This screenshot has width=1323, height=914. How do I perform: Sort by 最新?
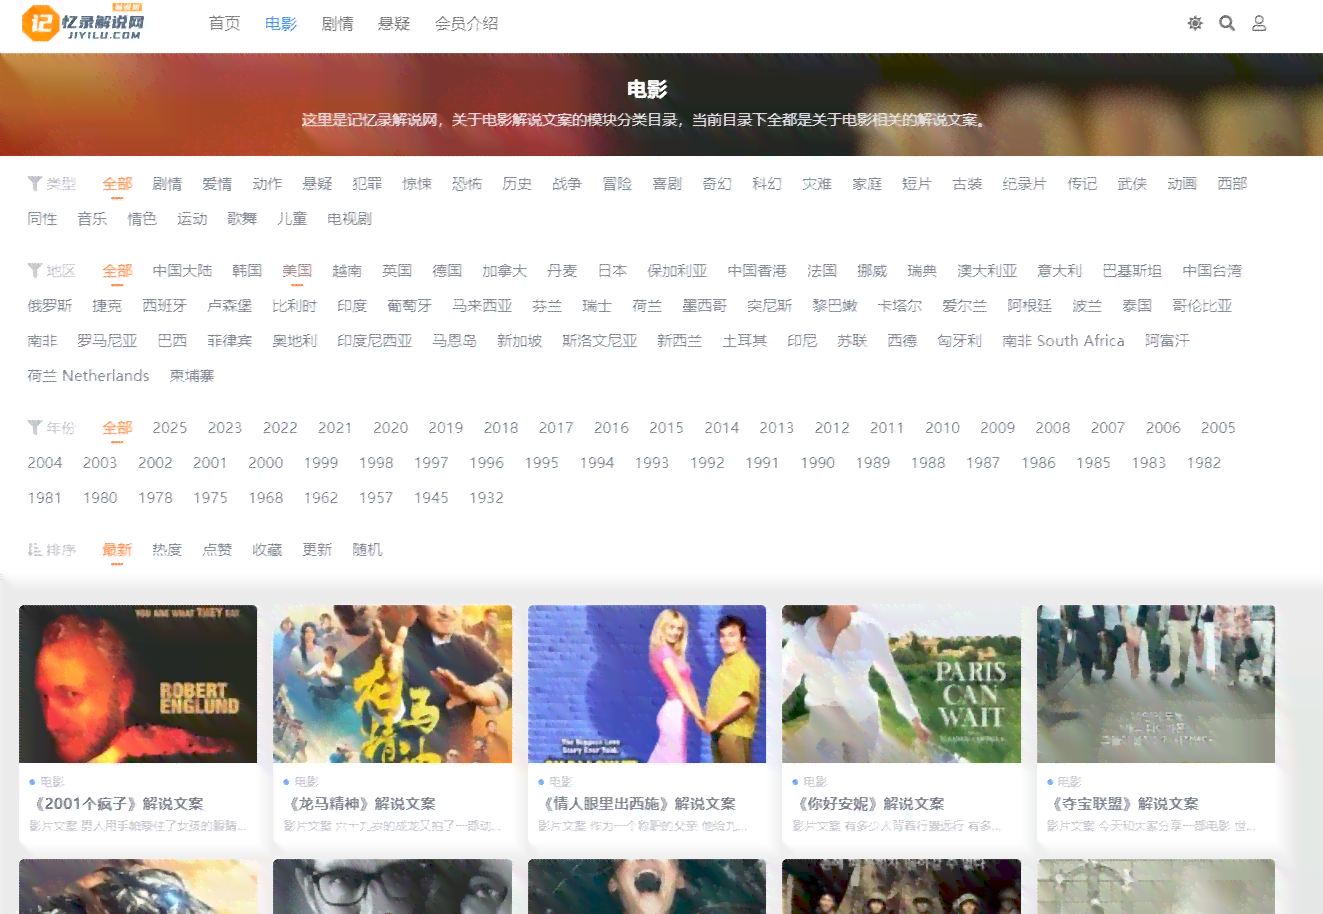[117, 550]
